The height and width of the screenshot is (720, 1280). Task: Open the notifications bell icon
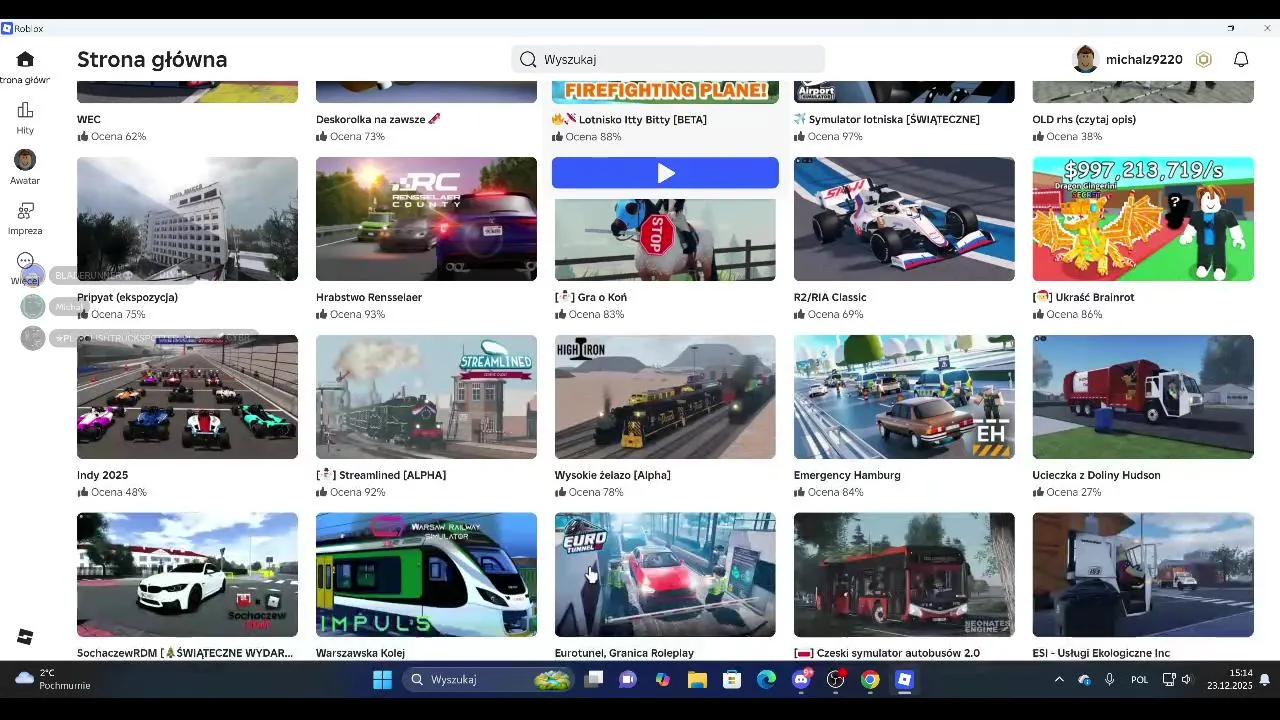tap(1241, 59)
